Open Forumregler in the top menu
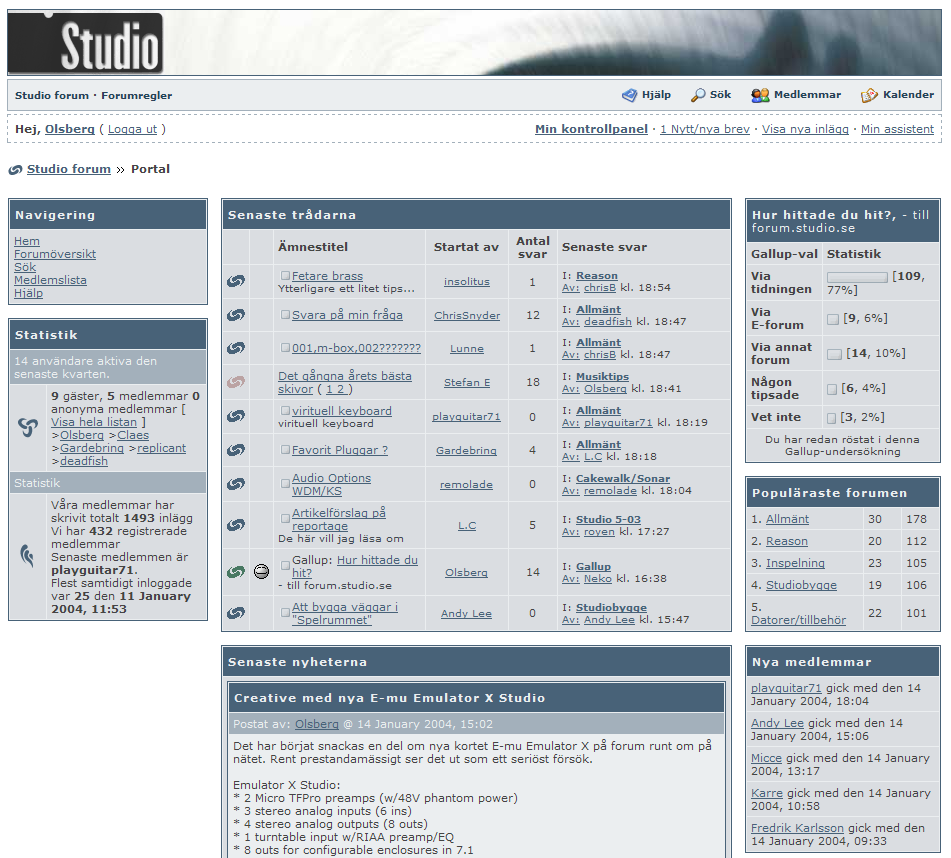 [136, 96]
